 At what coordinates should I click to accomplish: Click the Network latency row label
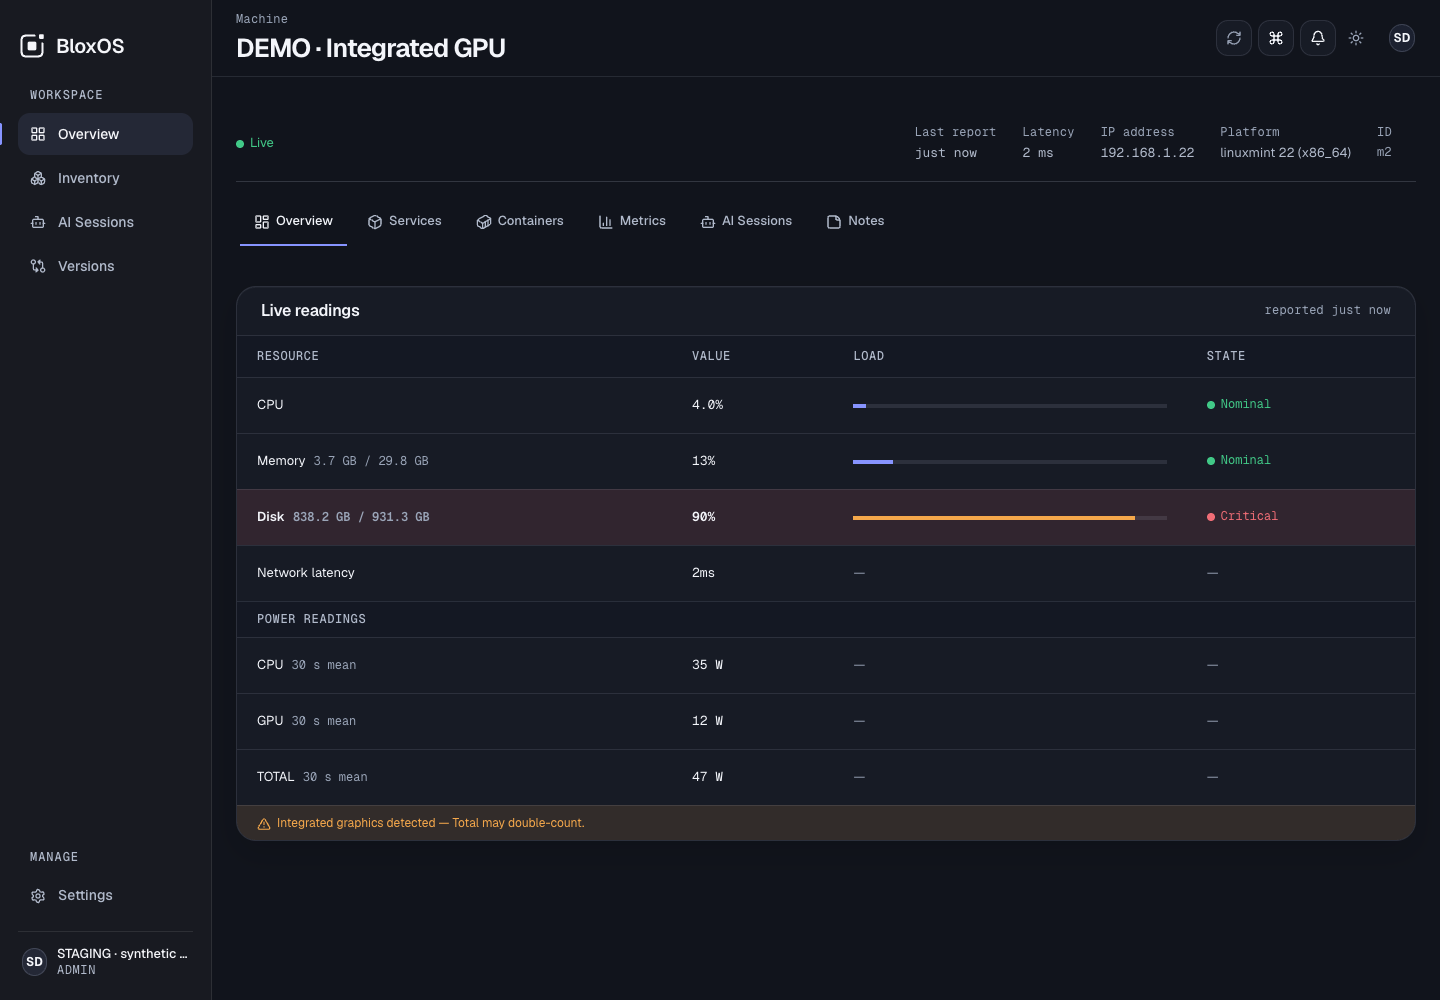coord(306,573)
